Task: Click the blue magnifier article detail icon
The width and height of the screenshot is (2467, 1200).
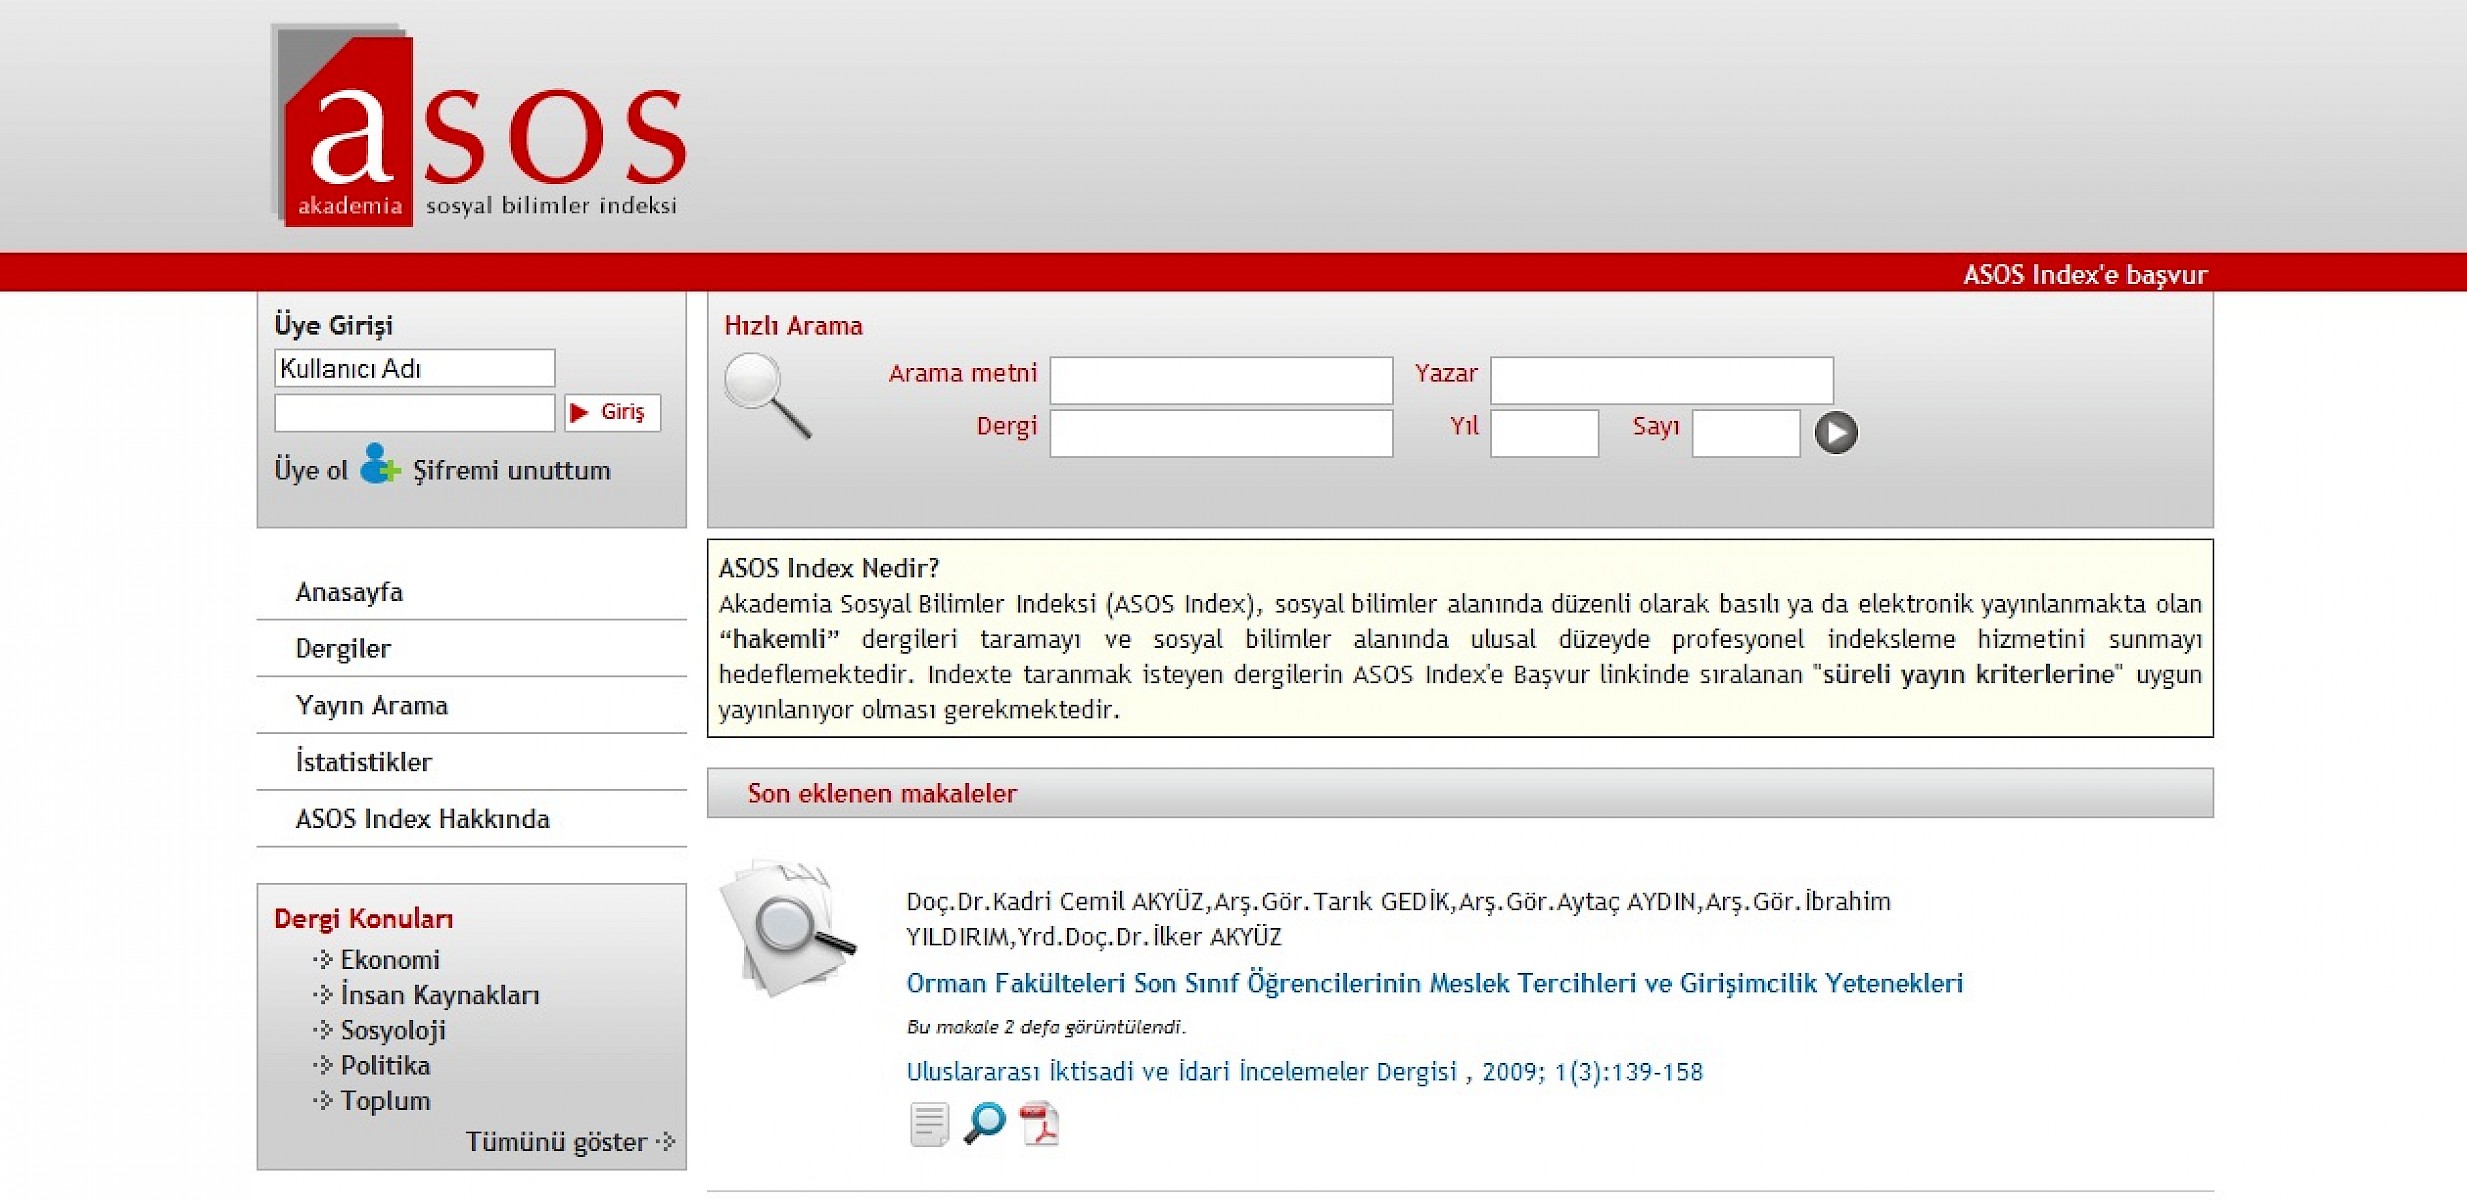Action: coord(984,1123)
